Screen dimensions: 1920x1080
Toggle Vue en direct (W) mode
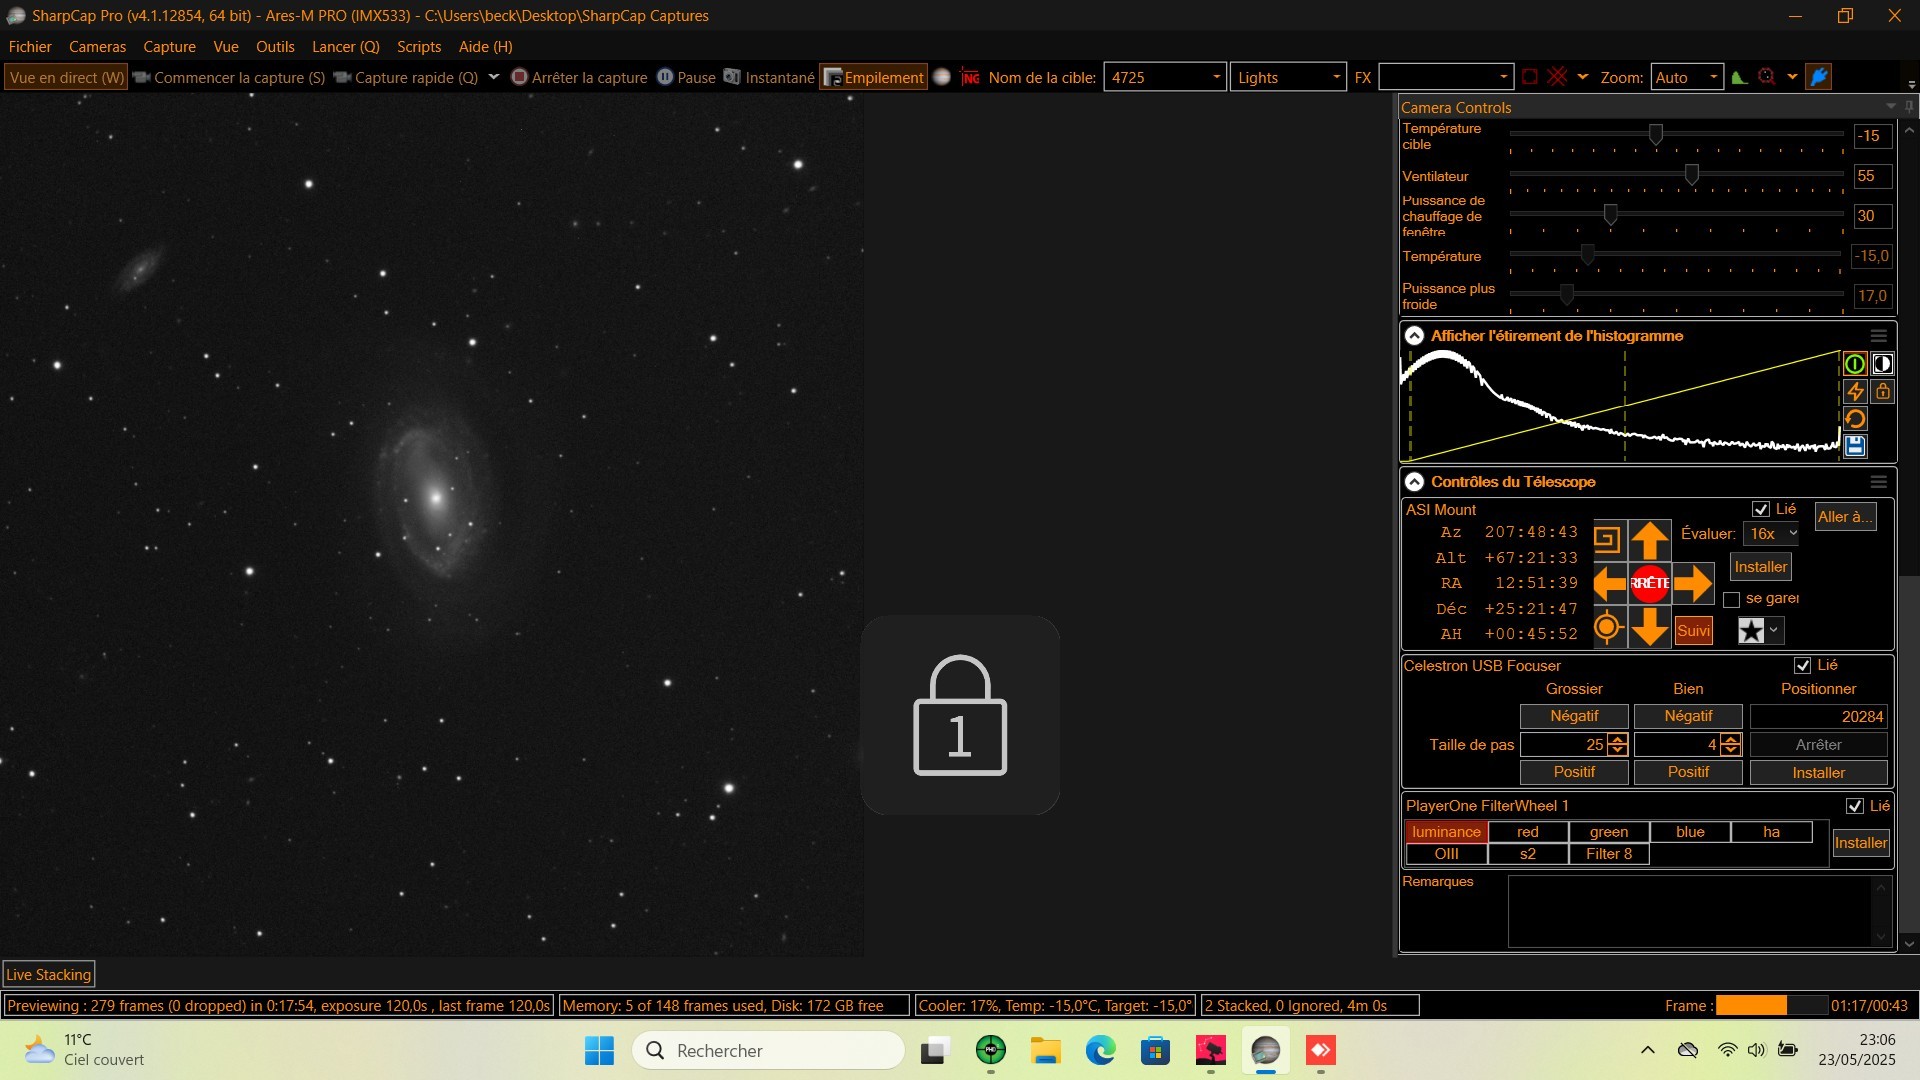(66, 77)
